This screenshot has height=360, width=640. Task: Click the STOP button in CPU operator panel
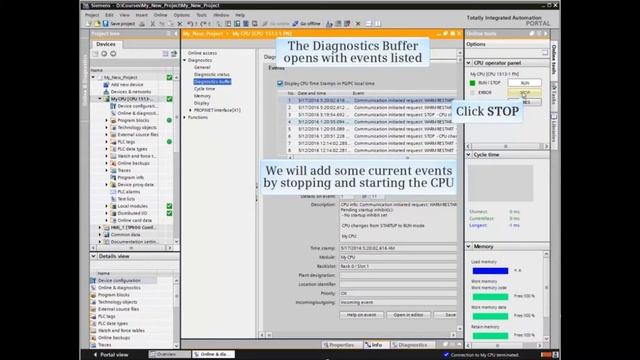(524, 93)
